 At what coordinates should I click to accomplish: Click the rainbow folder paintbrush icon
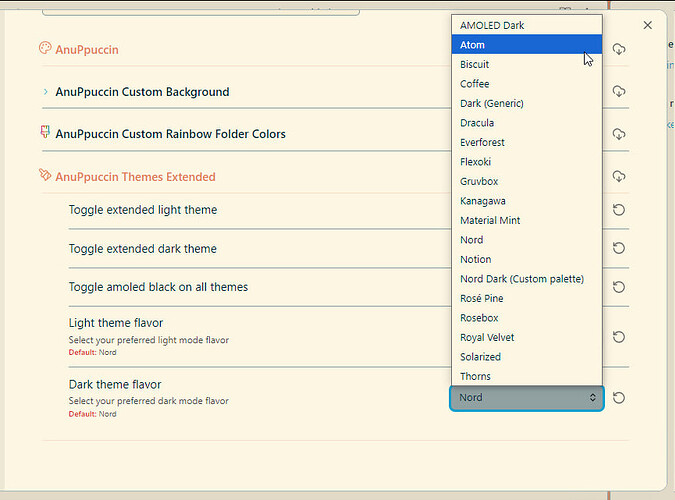pos(45,132)
